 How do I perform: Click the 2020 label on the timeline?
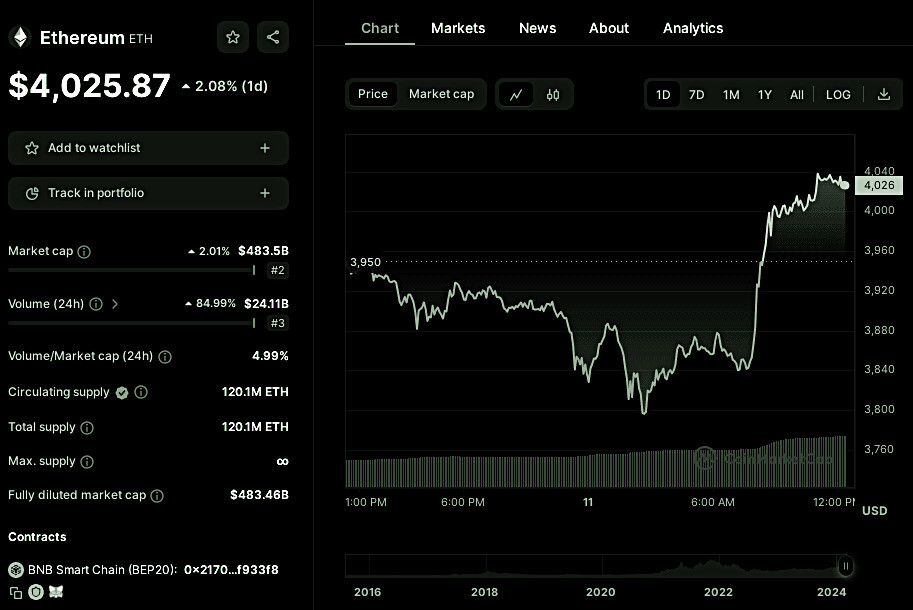pos(600,592)
